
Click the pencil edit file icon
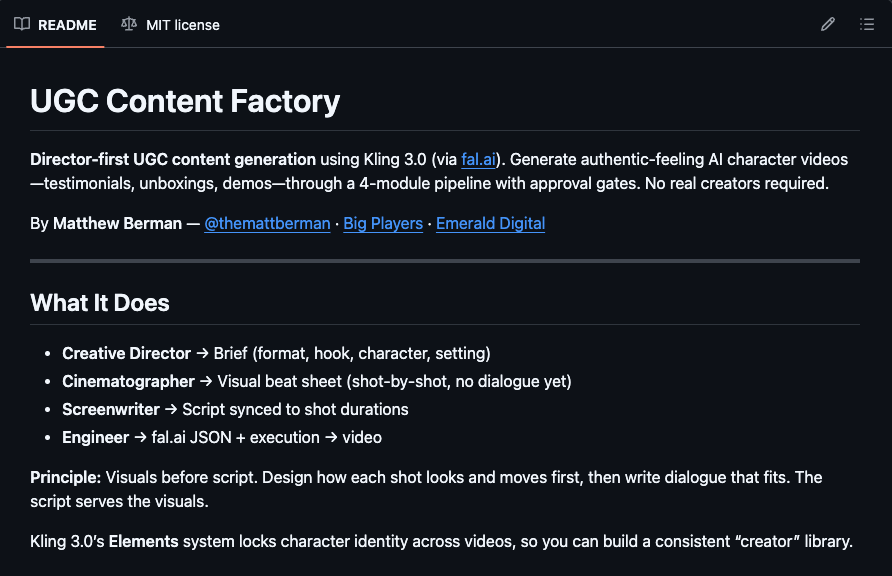click(827, 24)
